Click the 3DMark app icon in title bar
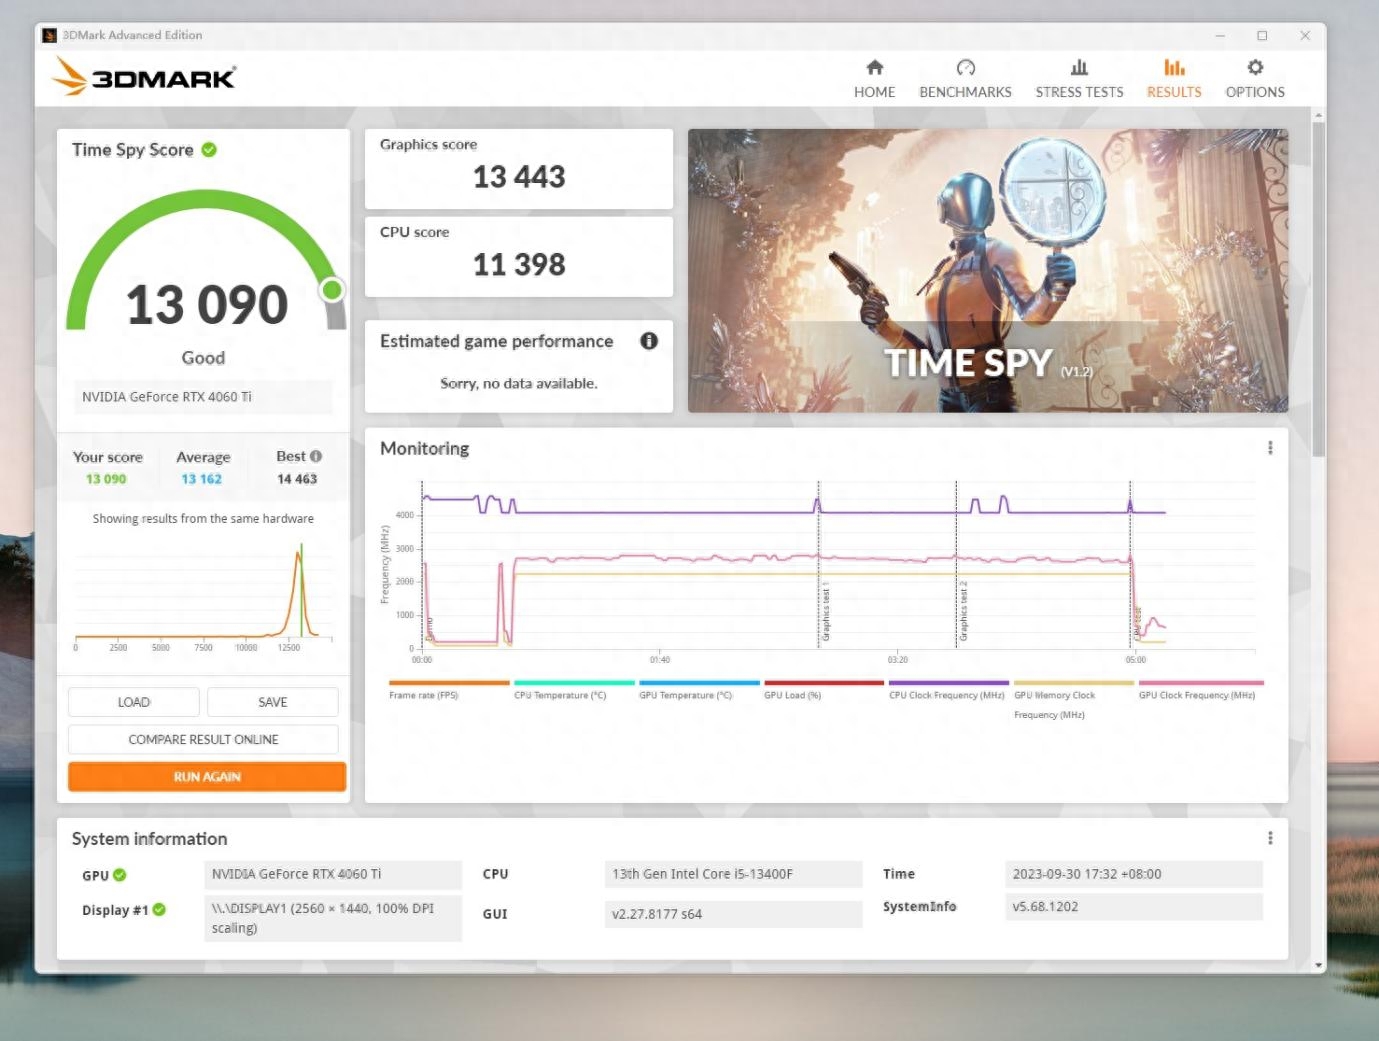 49,35
